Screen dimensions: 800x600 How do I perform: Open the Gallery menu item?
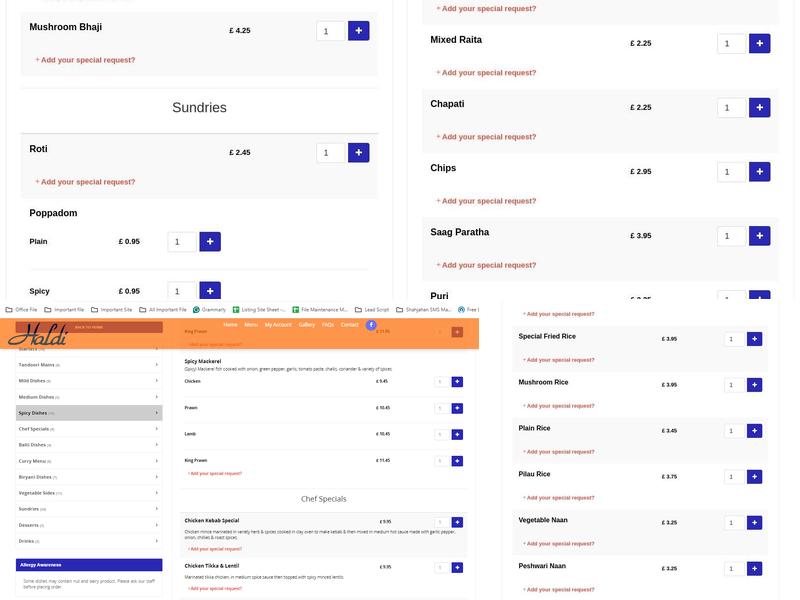point(306,325)
